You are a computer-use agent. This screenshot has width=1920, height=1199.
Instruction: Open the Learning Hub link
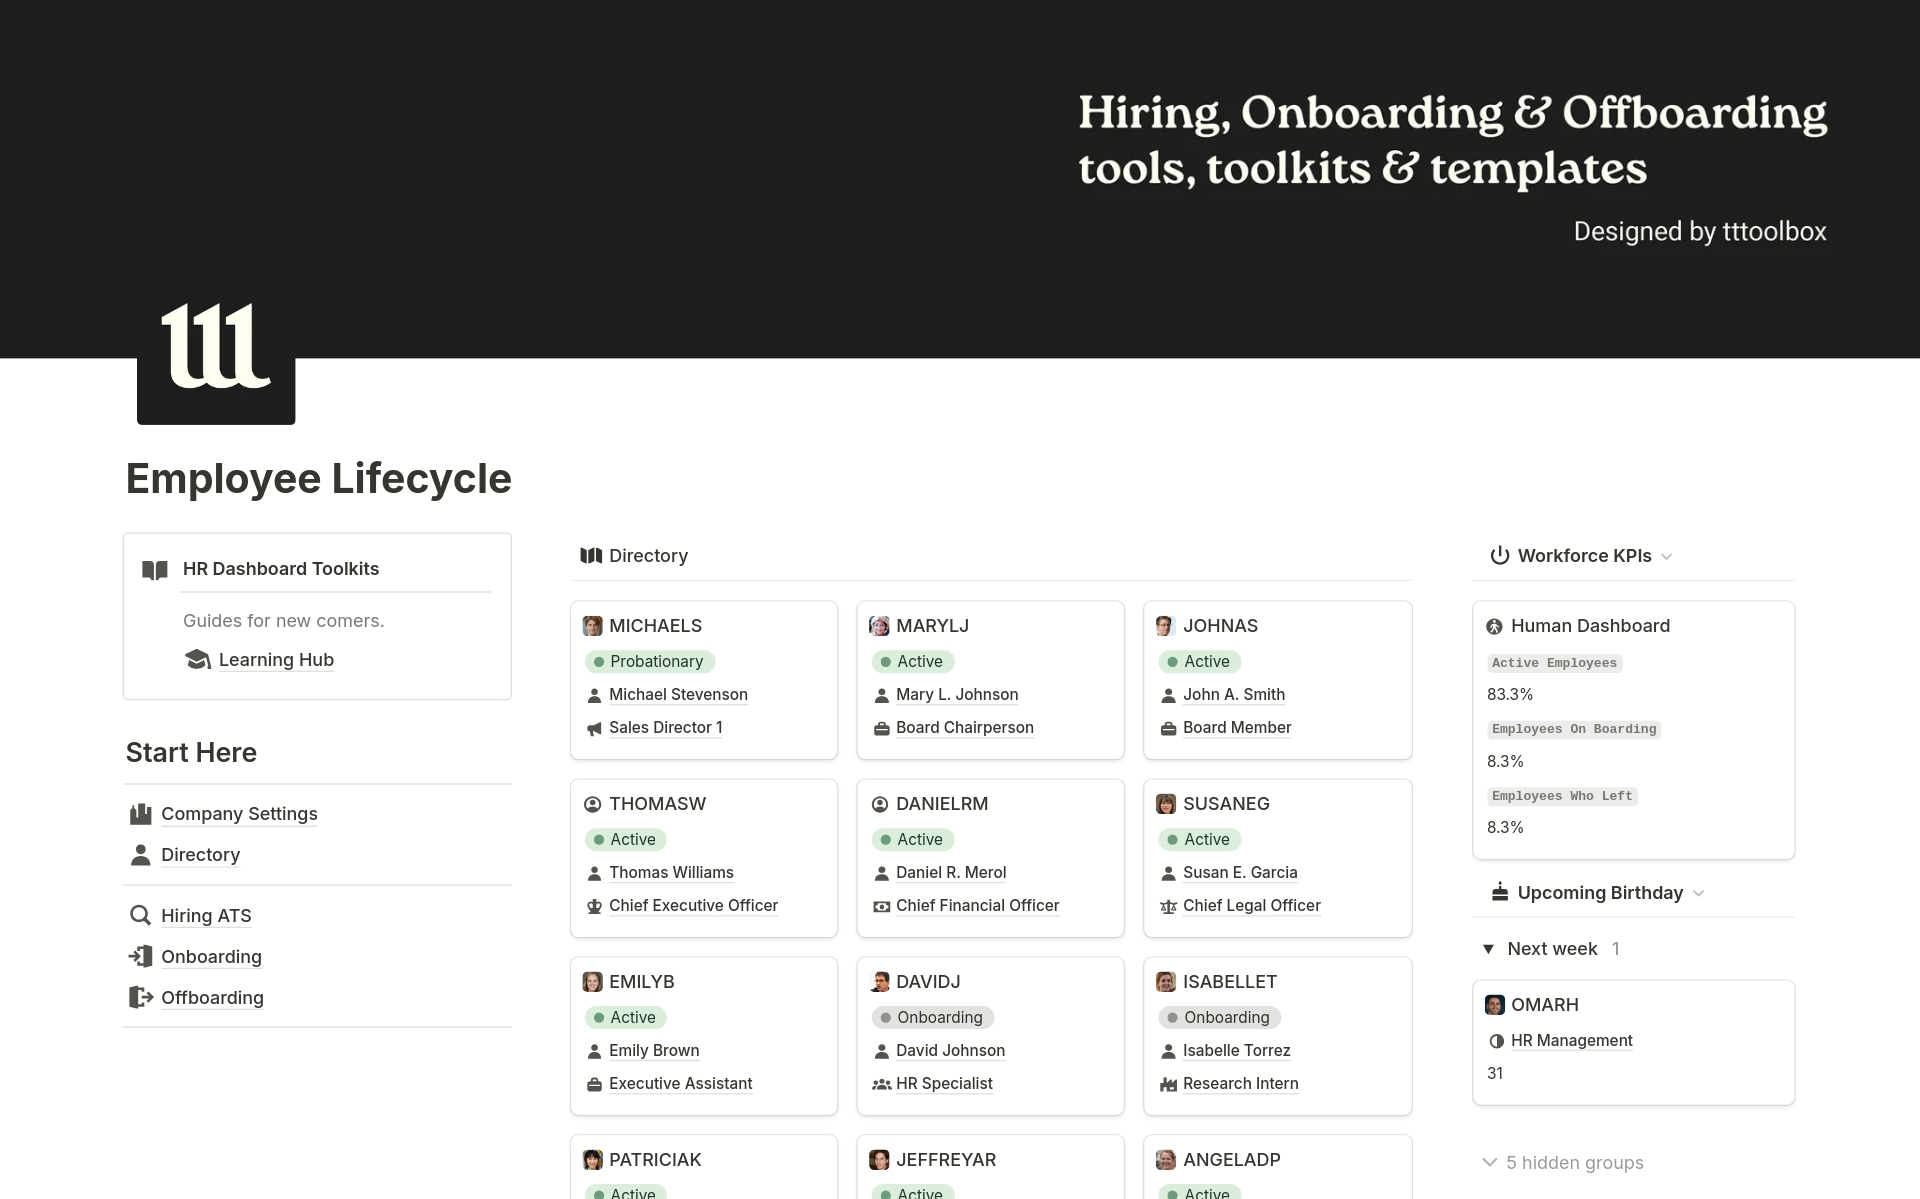(276, 660)
